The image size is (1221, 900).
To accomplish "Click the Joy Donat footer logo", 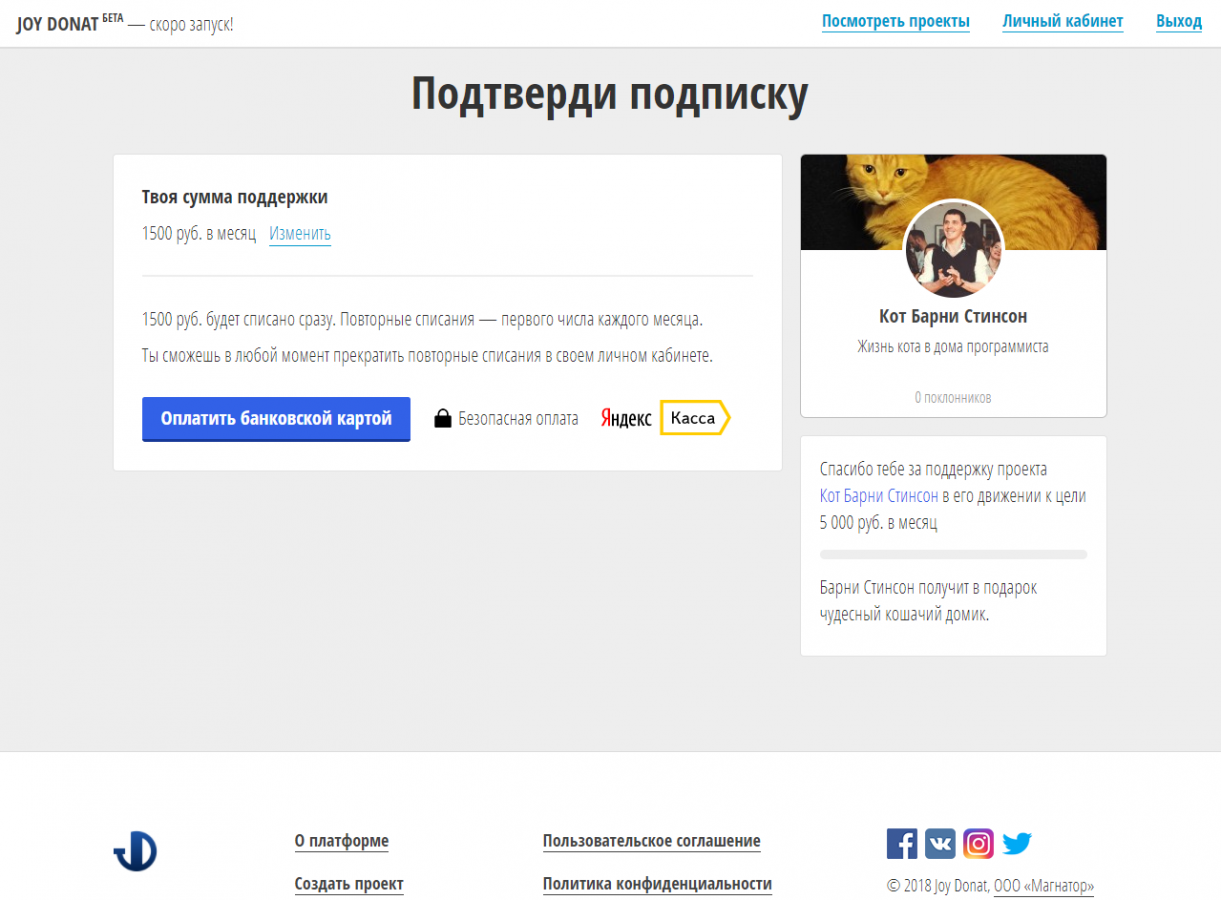I will coord(135,851).
